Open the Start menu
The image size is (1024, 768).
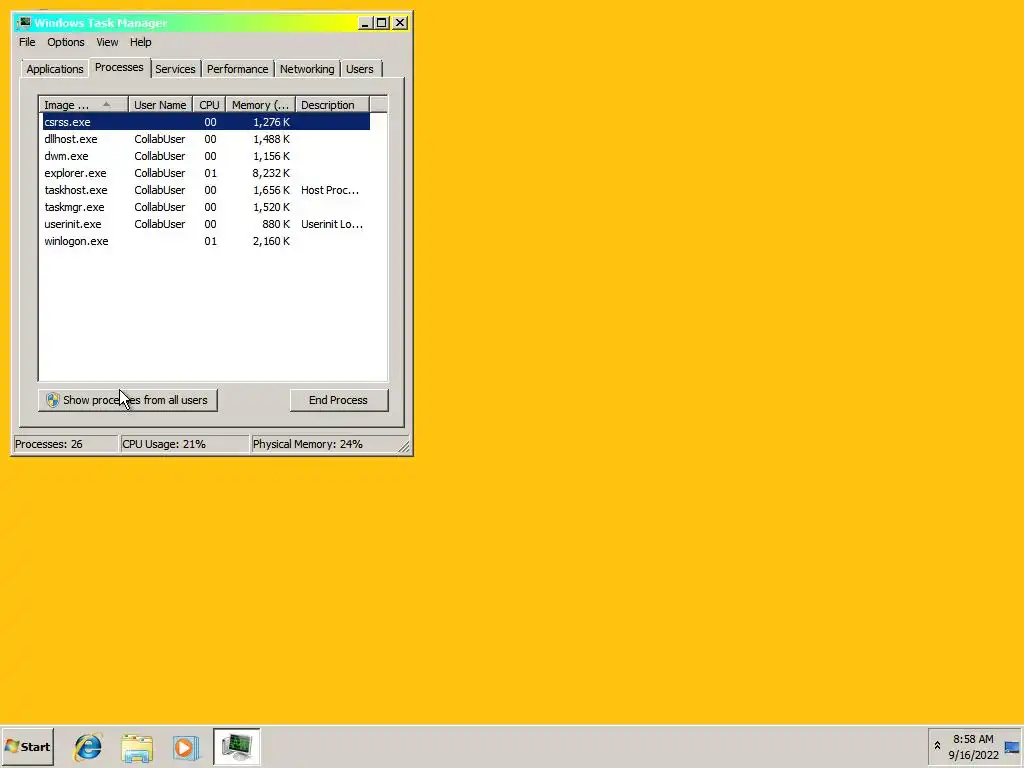point(27,746)
